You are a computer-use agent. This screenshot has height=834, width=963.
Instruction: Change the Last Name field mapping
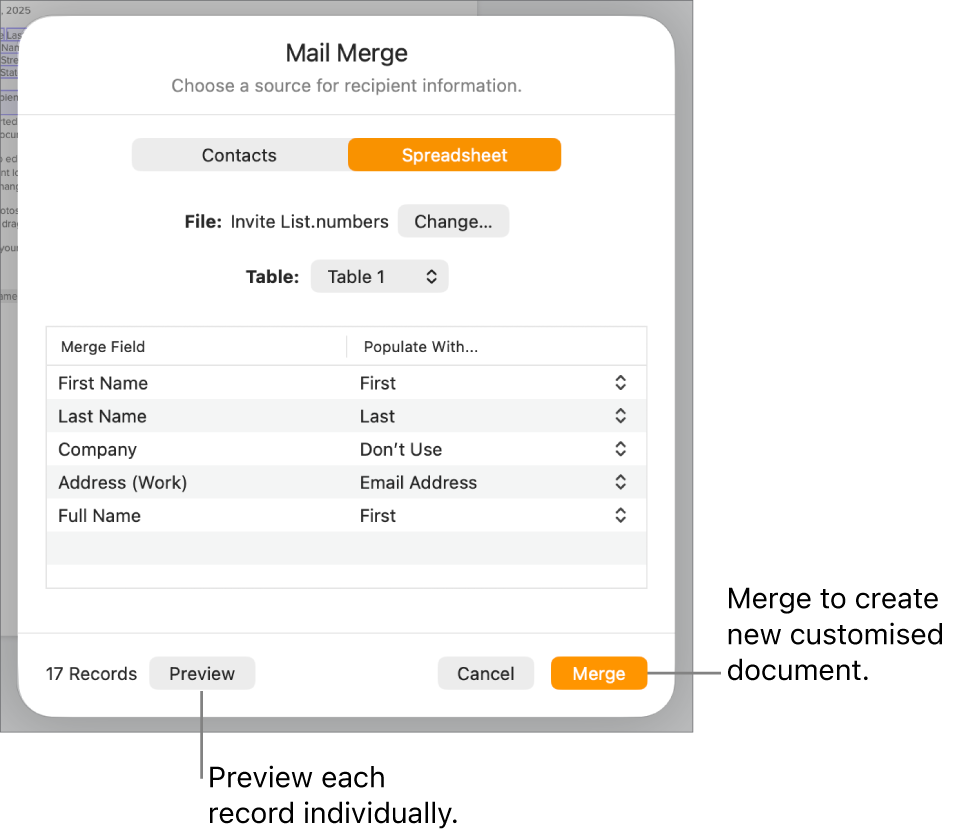[620, 416]
